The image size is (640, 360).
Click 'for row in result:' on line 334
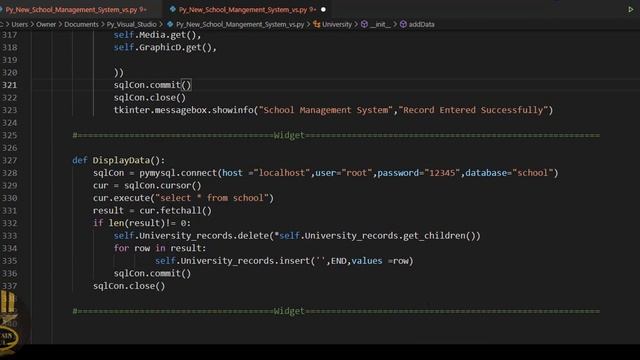(x=160, y=248)
